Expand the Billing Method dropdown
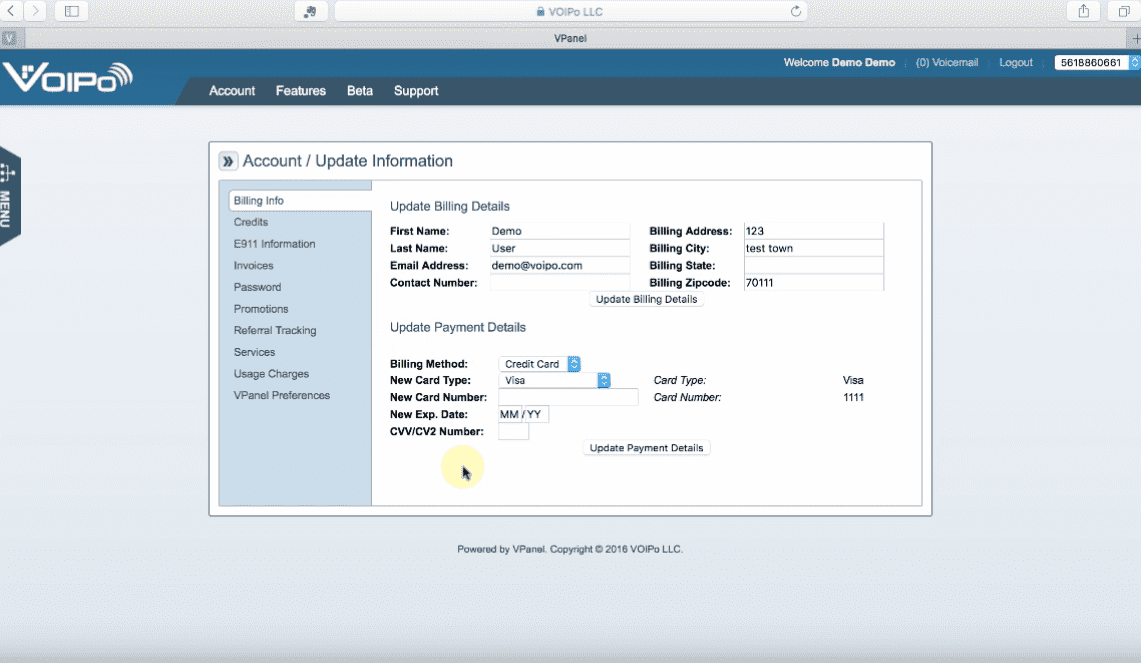Viewport: 1141px width, 663px height. (x=540, y=364)
